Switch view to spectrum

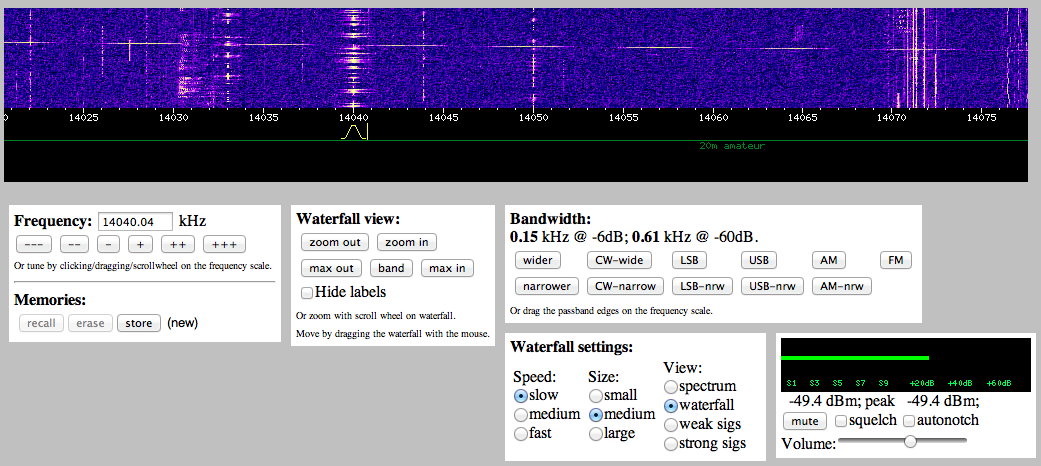pyautogui.click(x=670, y=386)
